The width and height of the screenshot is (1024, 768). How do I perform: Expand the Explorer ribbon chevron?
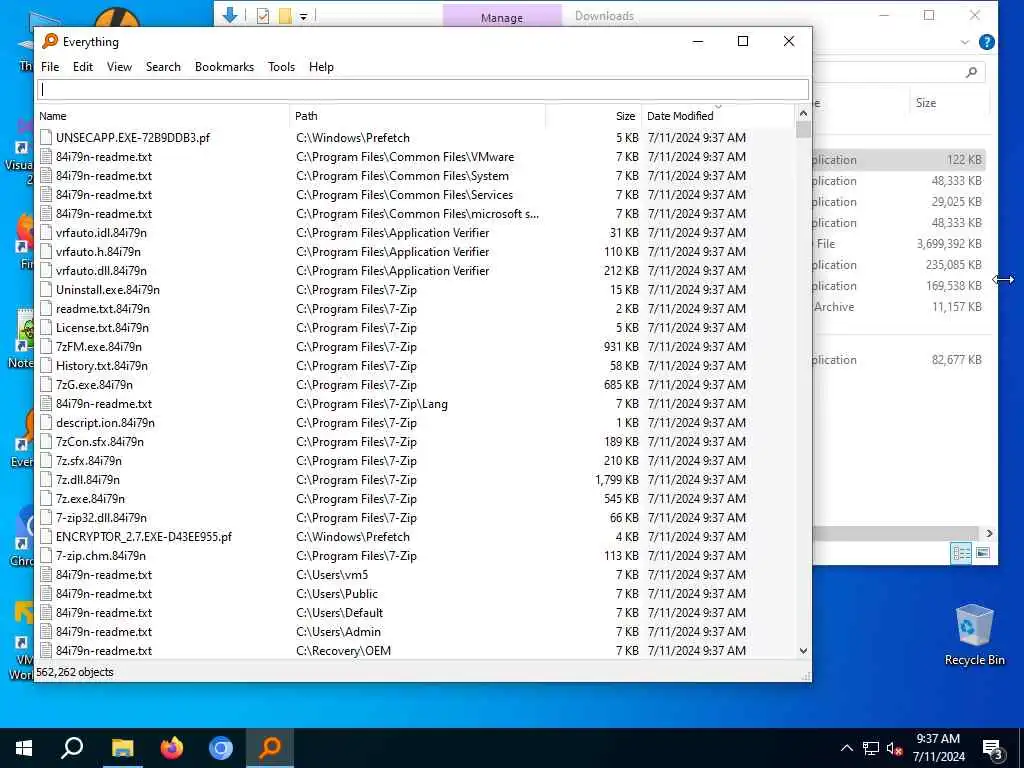click(965, 42)
